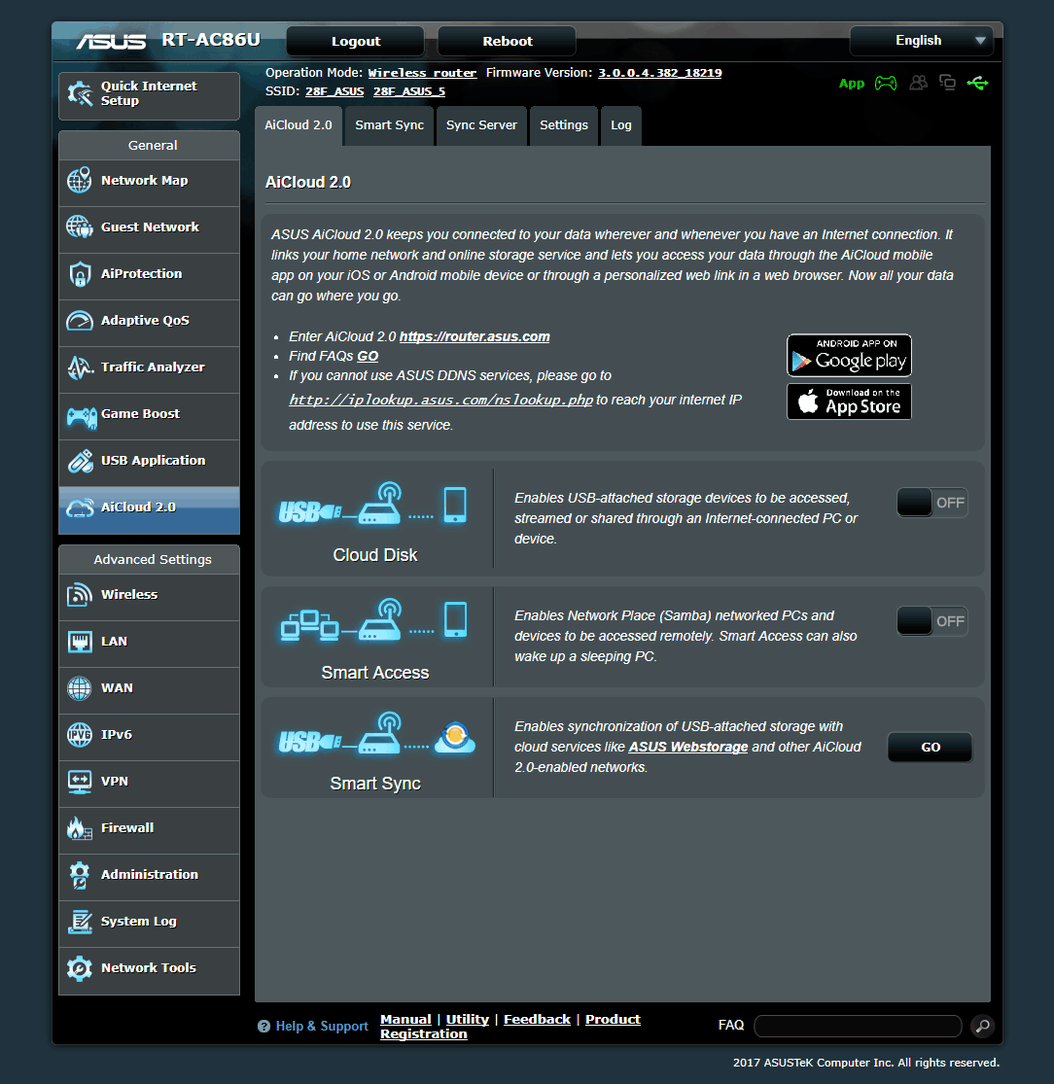Screen dimensions: 1054x1084
Task: Open the Settings tab
Action: (563, 125)
